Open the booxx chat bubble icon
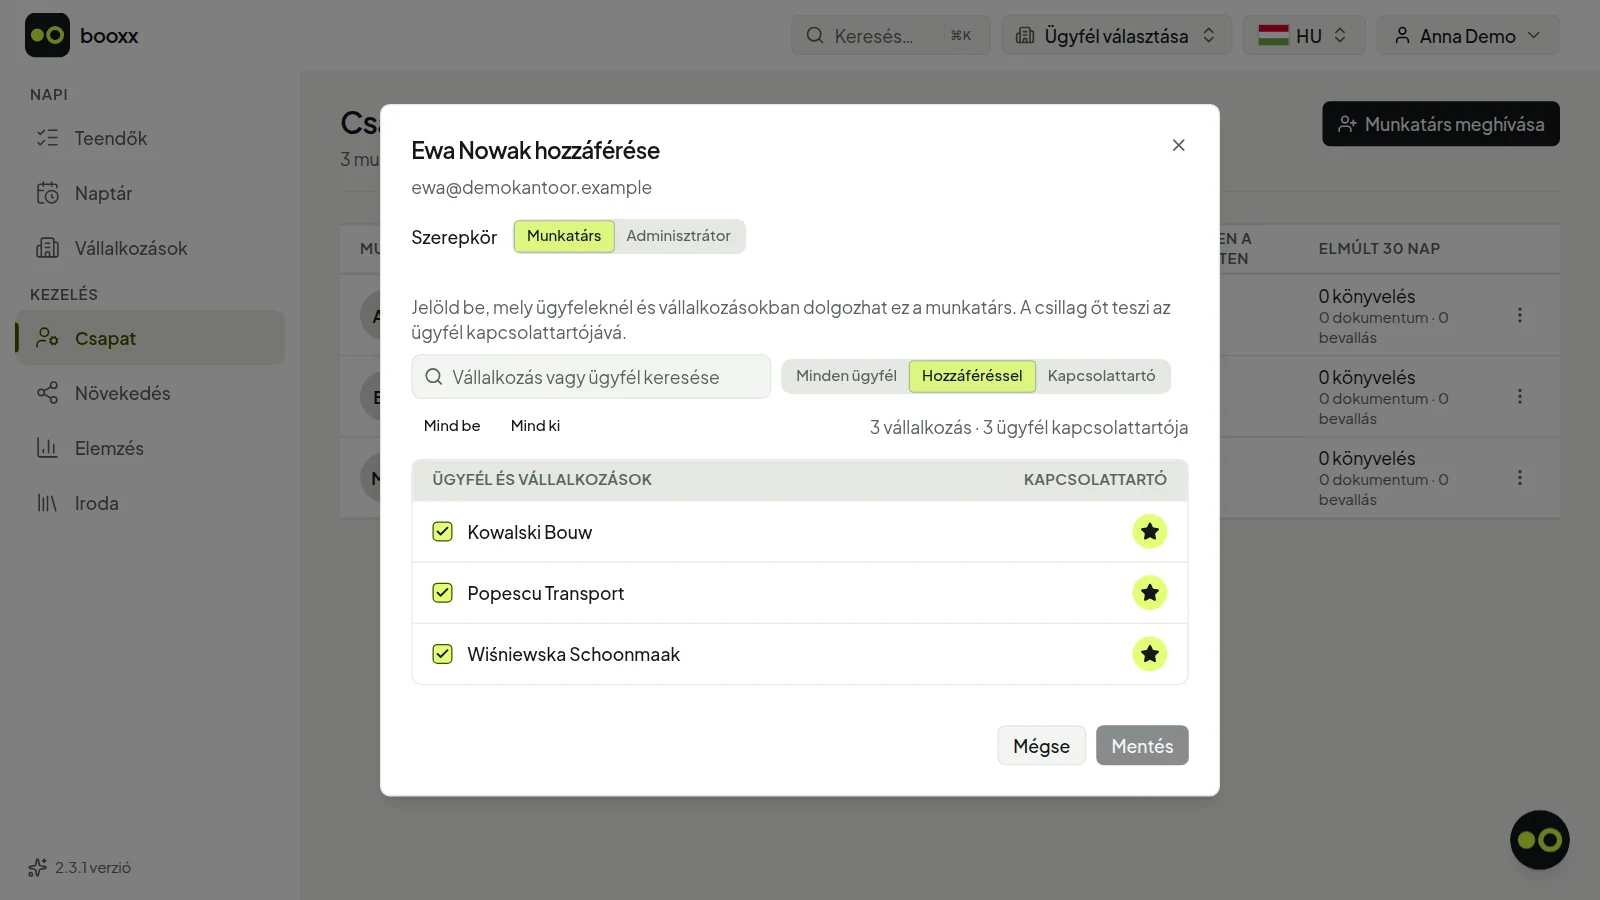 click(x=1539, y=840)
